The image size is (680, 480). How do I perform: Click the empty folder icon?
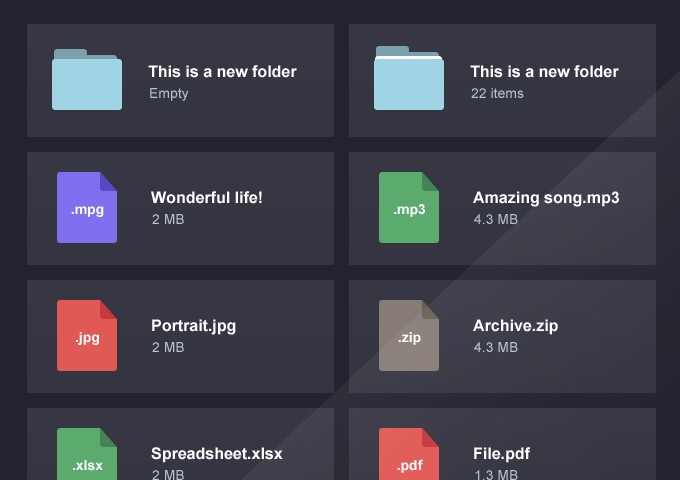click(x=87, y=79)
